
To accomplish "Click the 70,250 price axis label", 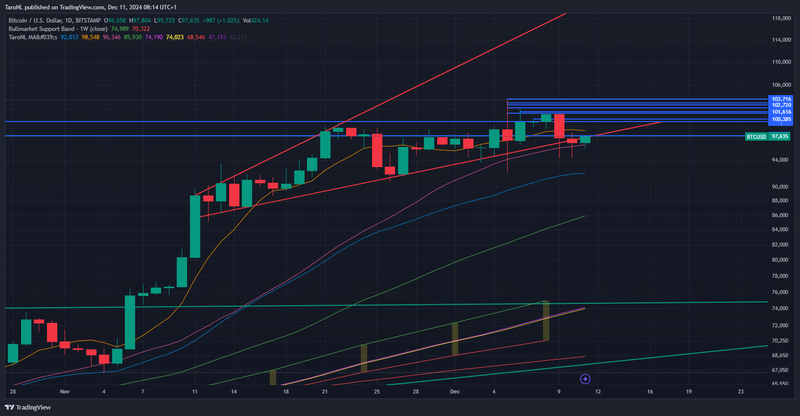I will coord(780,340).
